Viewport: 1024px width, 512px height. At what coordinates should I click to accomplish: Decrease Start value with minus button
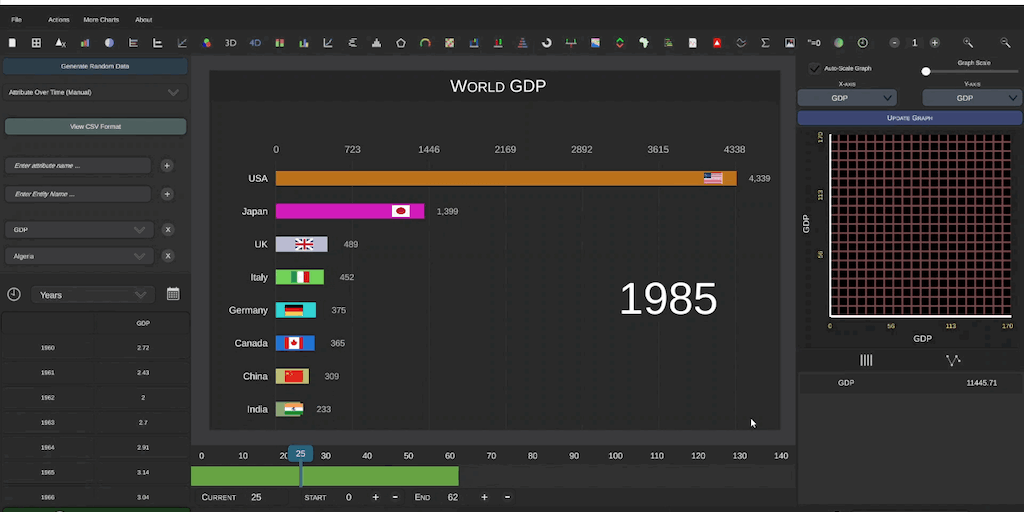[x=395, y=498]
